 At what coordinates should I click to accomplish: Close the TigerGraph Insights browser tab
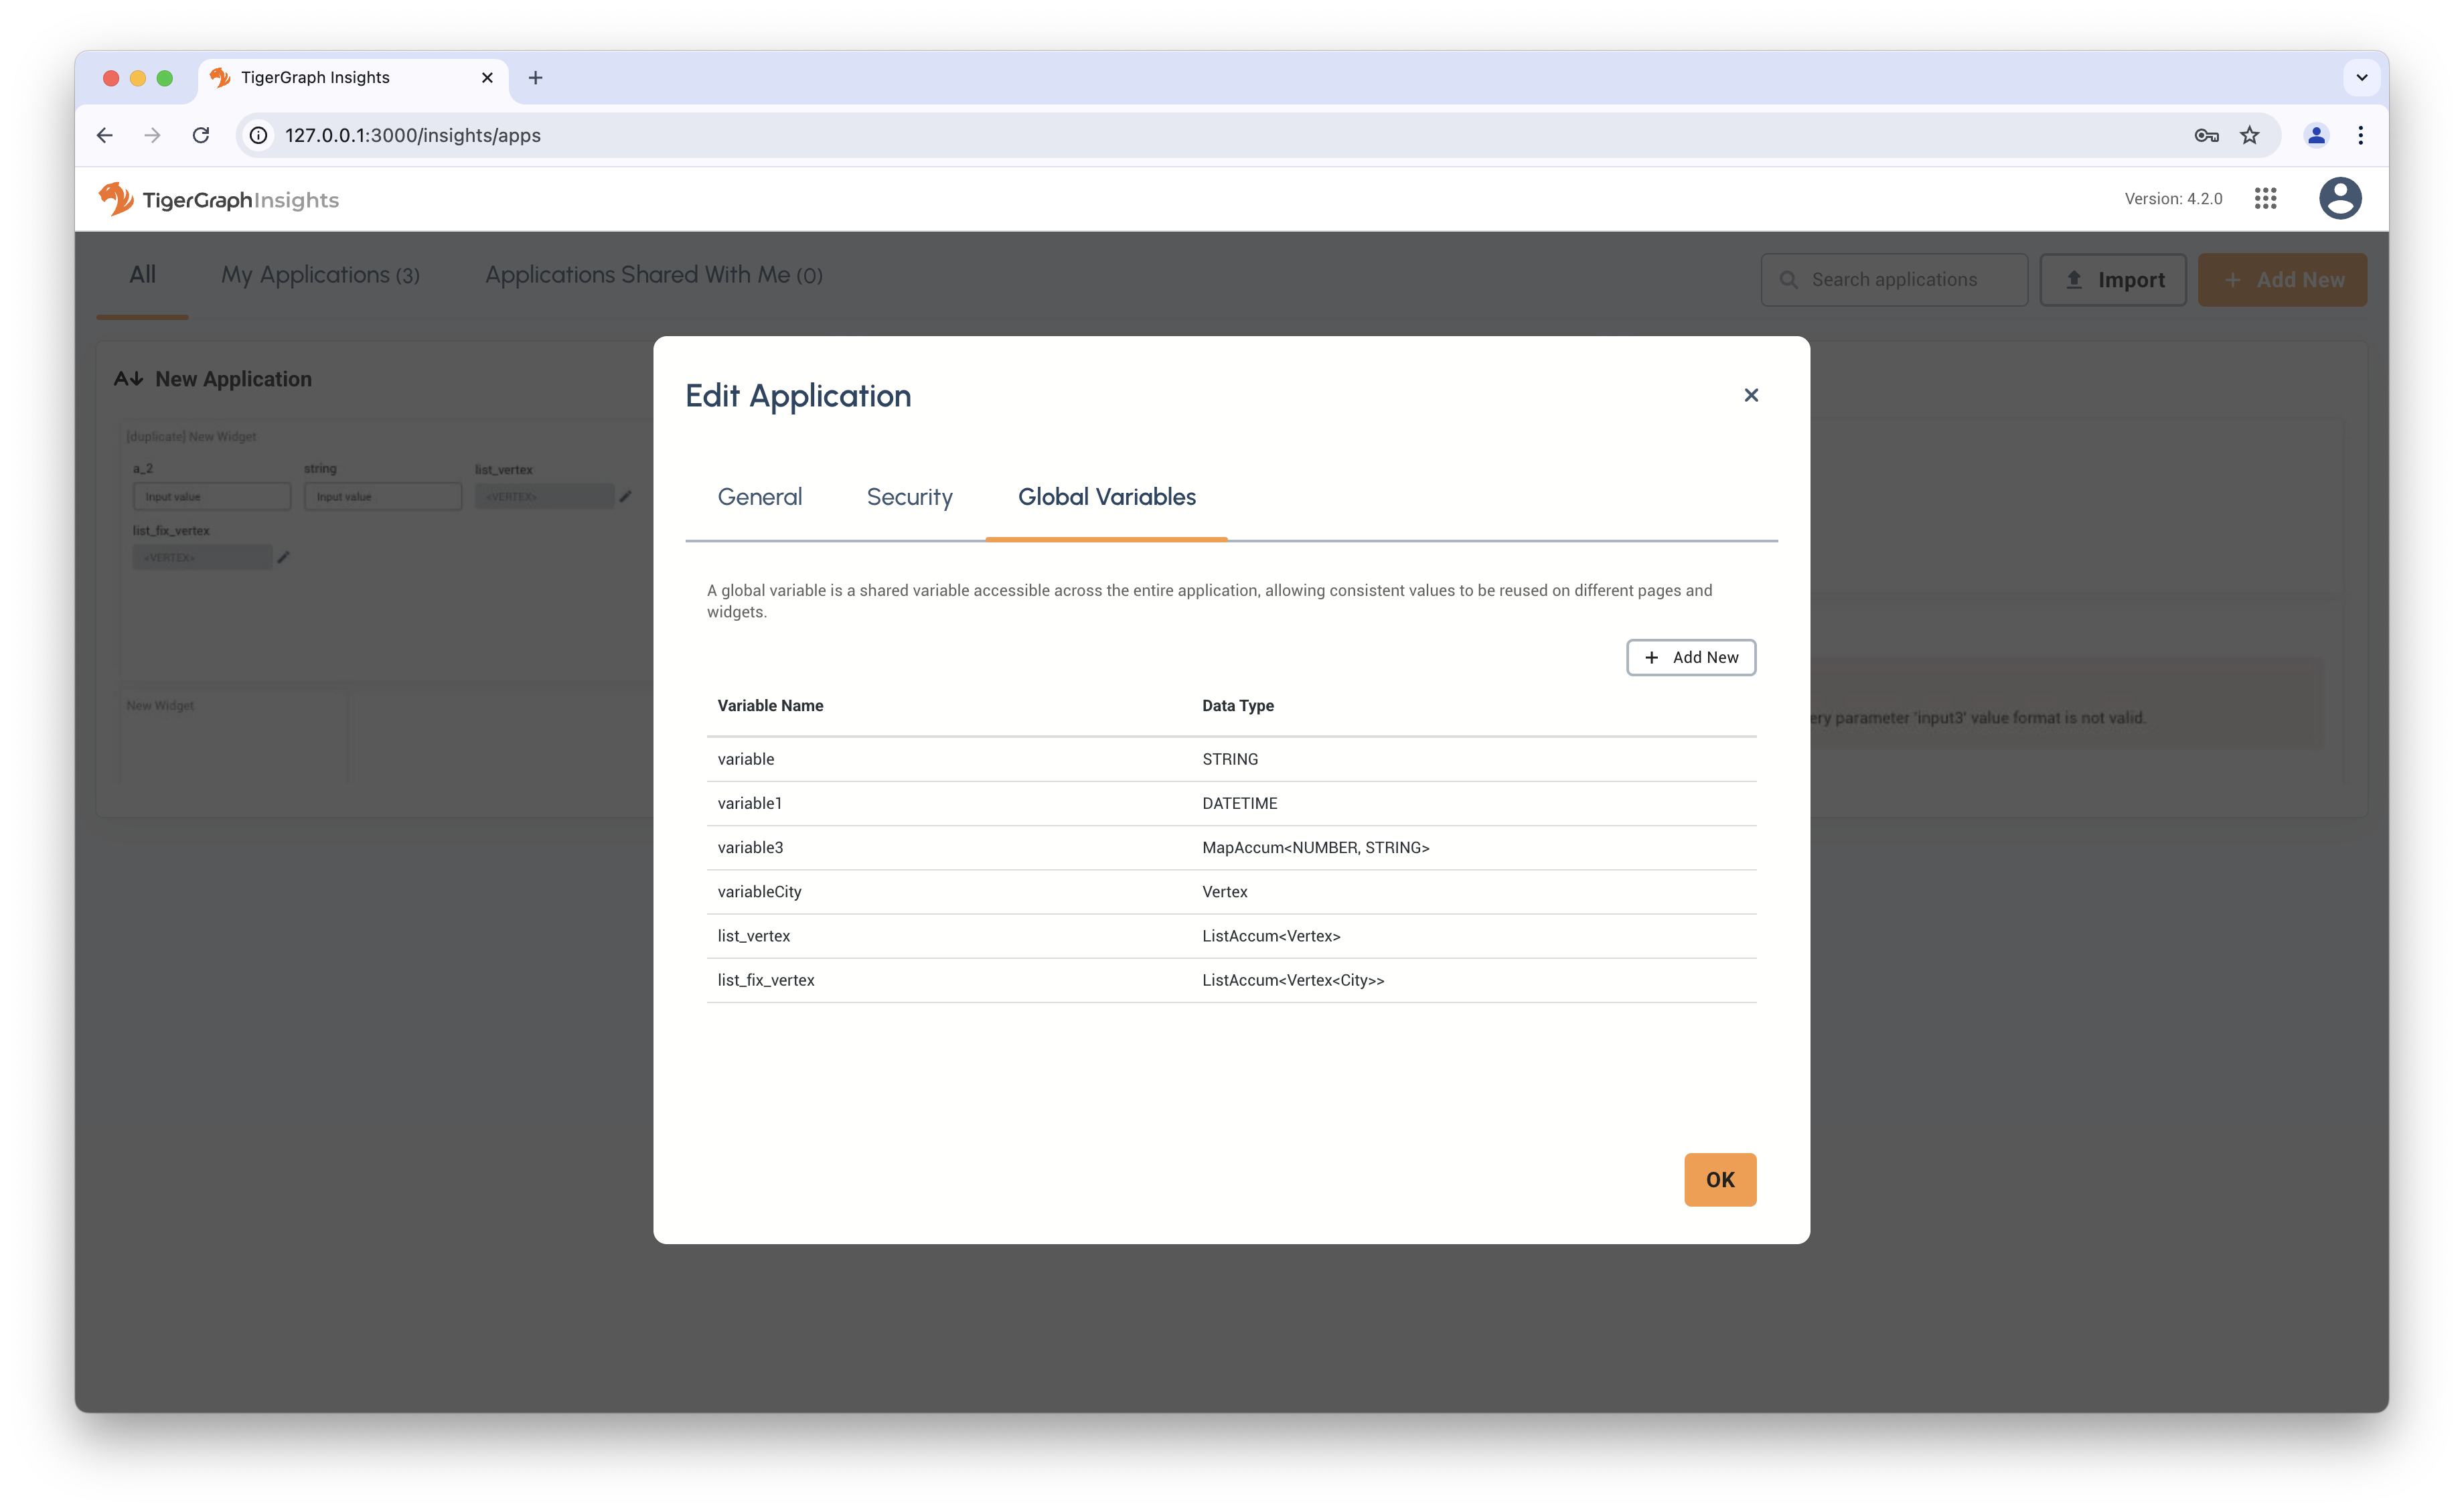tap(487, 78)
